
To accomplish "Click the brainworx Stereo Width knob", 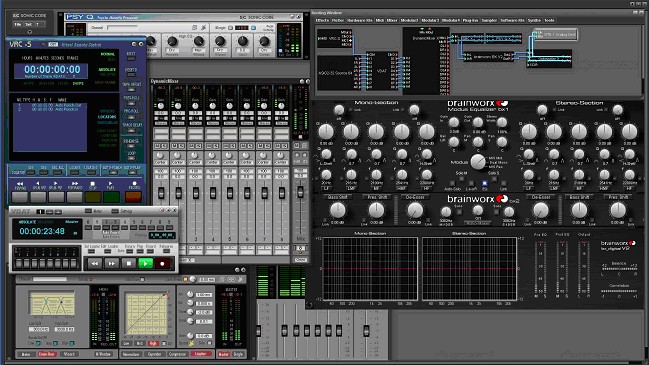I will tap(502, 122).
